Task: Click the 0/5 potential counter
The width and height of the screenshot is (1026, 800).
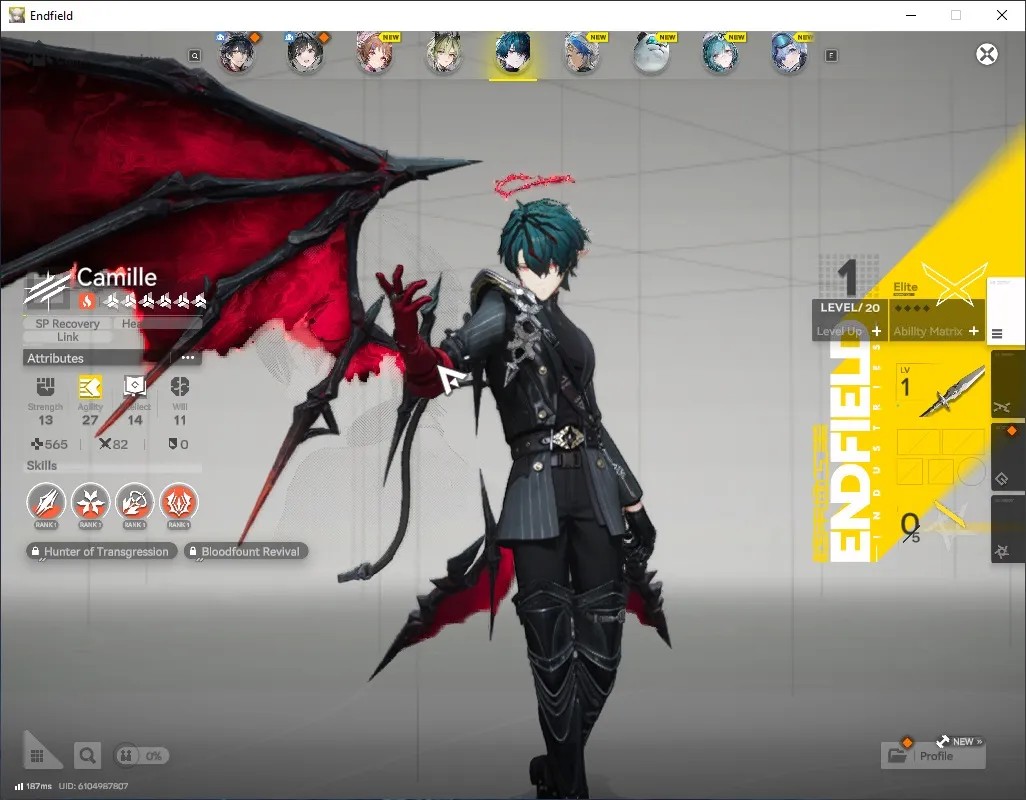Action: click(910, 527)
